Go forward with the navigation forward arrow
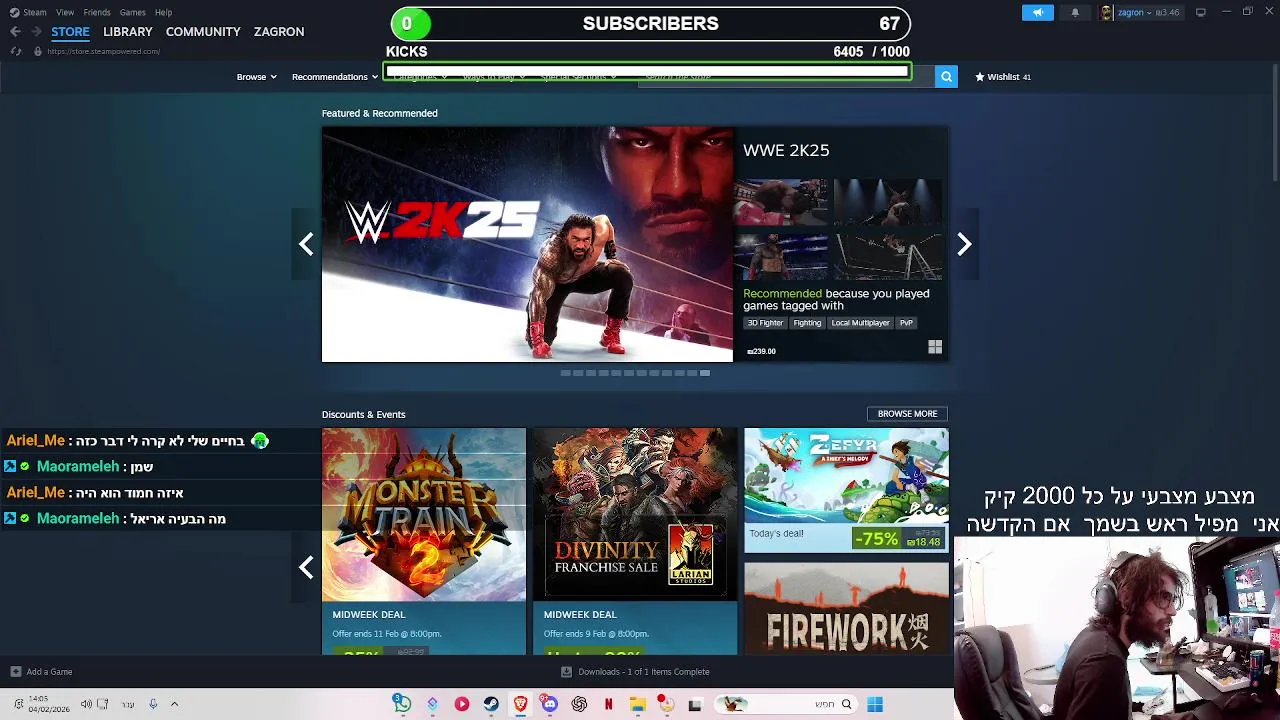 point(37,32)
